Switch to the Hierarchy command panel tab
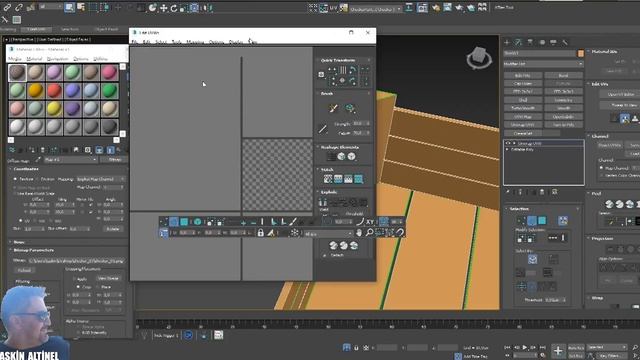 tap(530, 42)
